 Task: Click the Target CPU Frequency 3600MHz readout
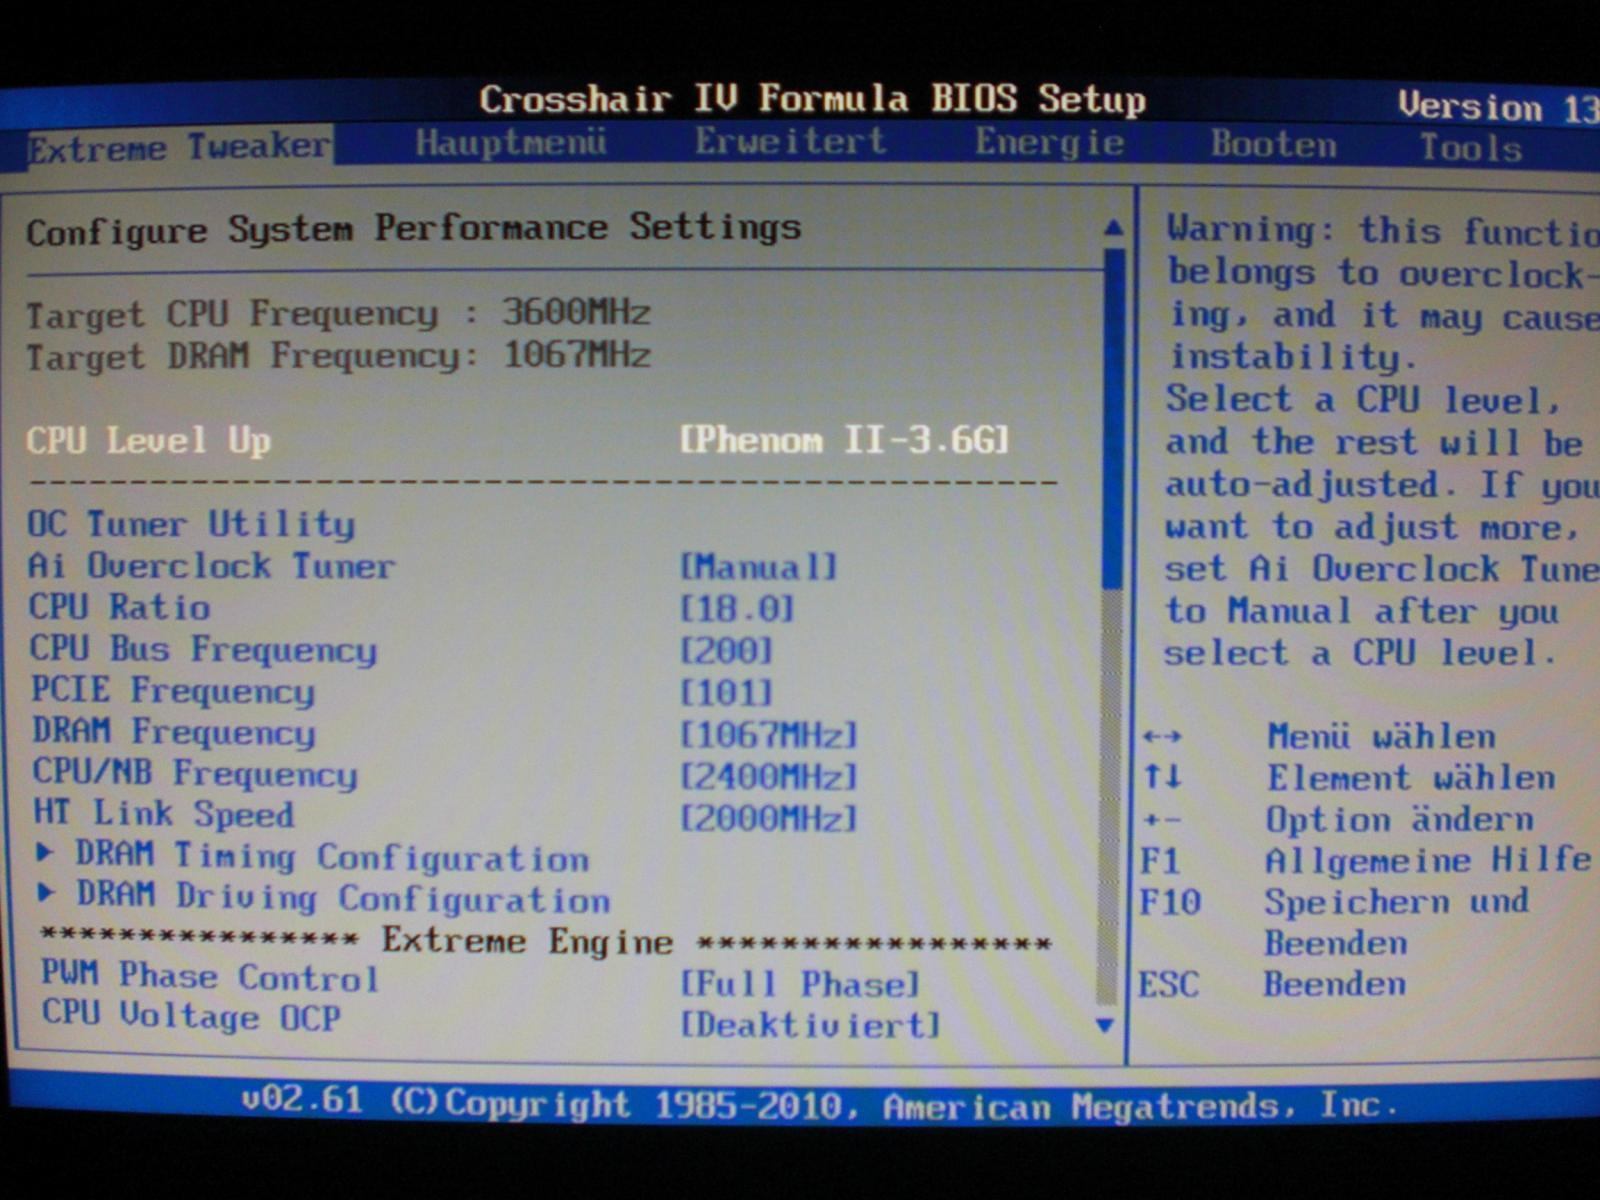(x=339, y=313)
